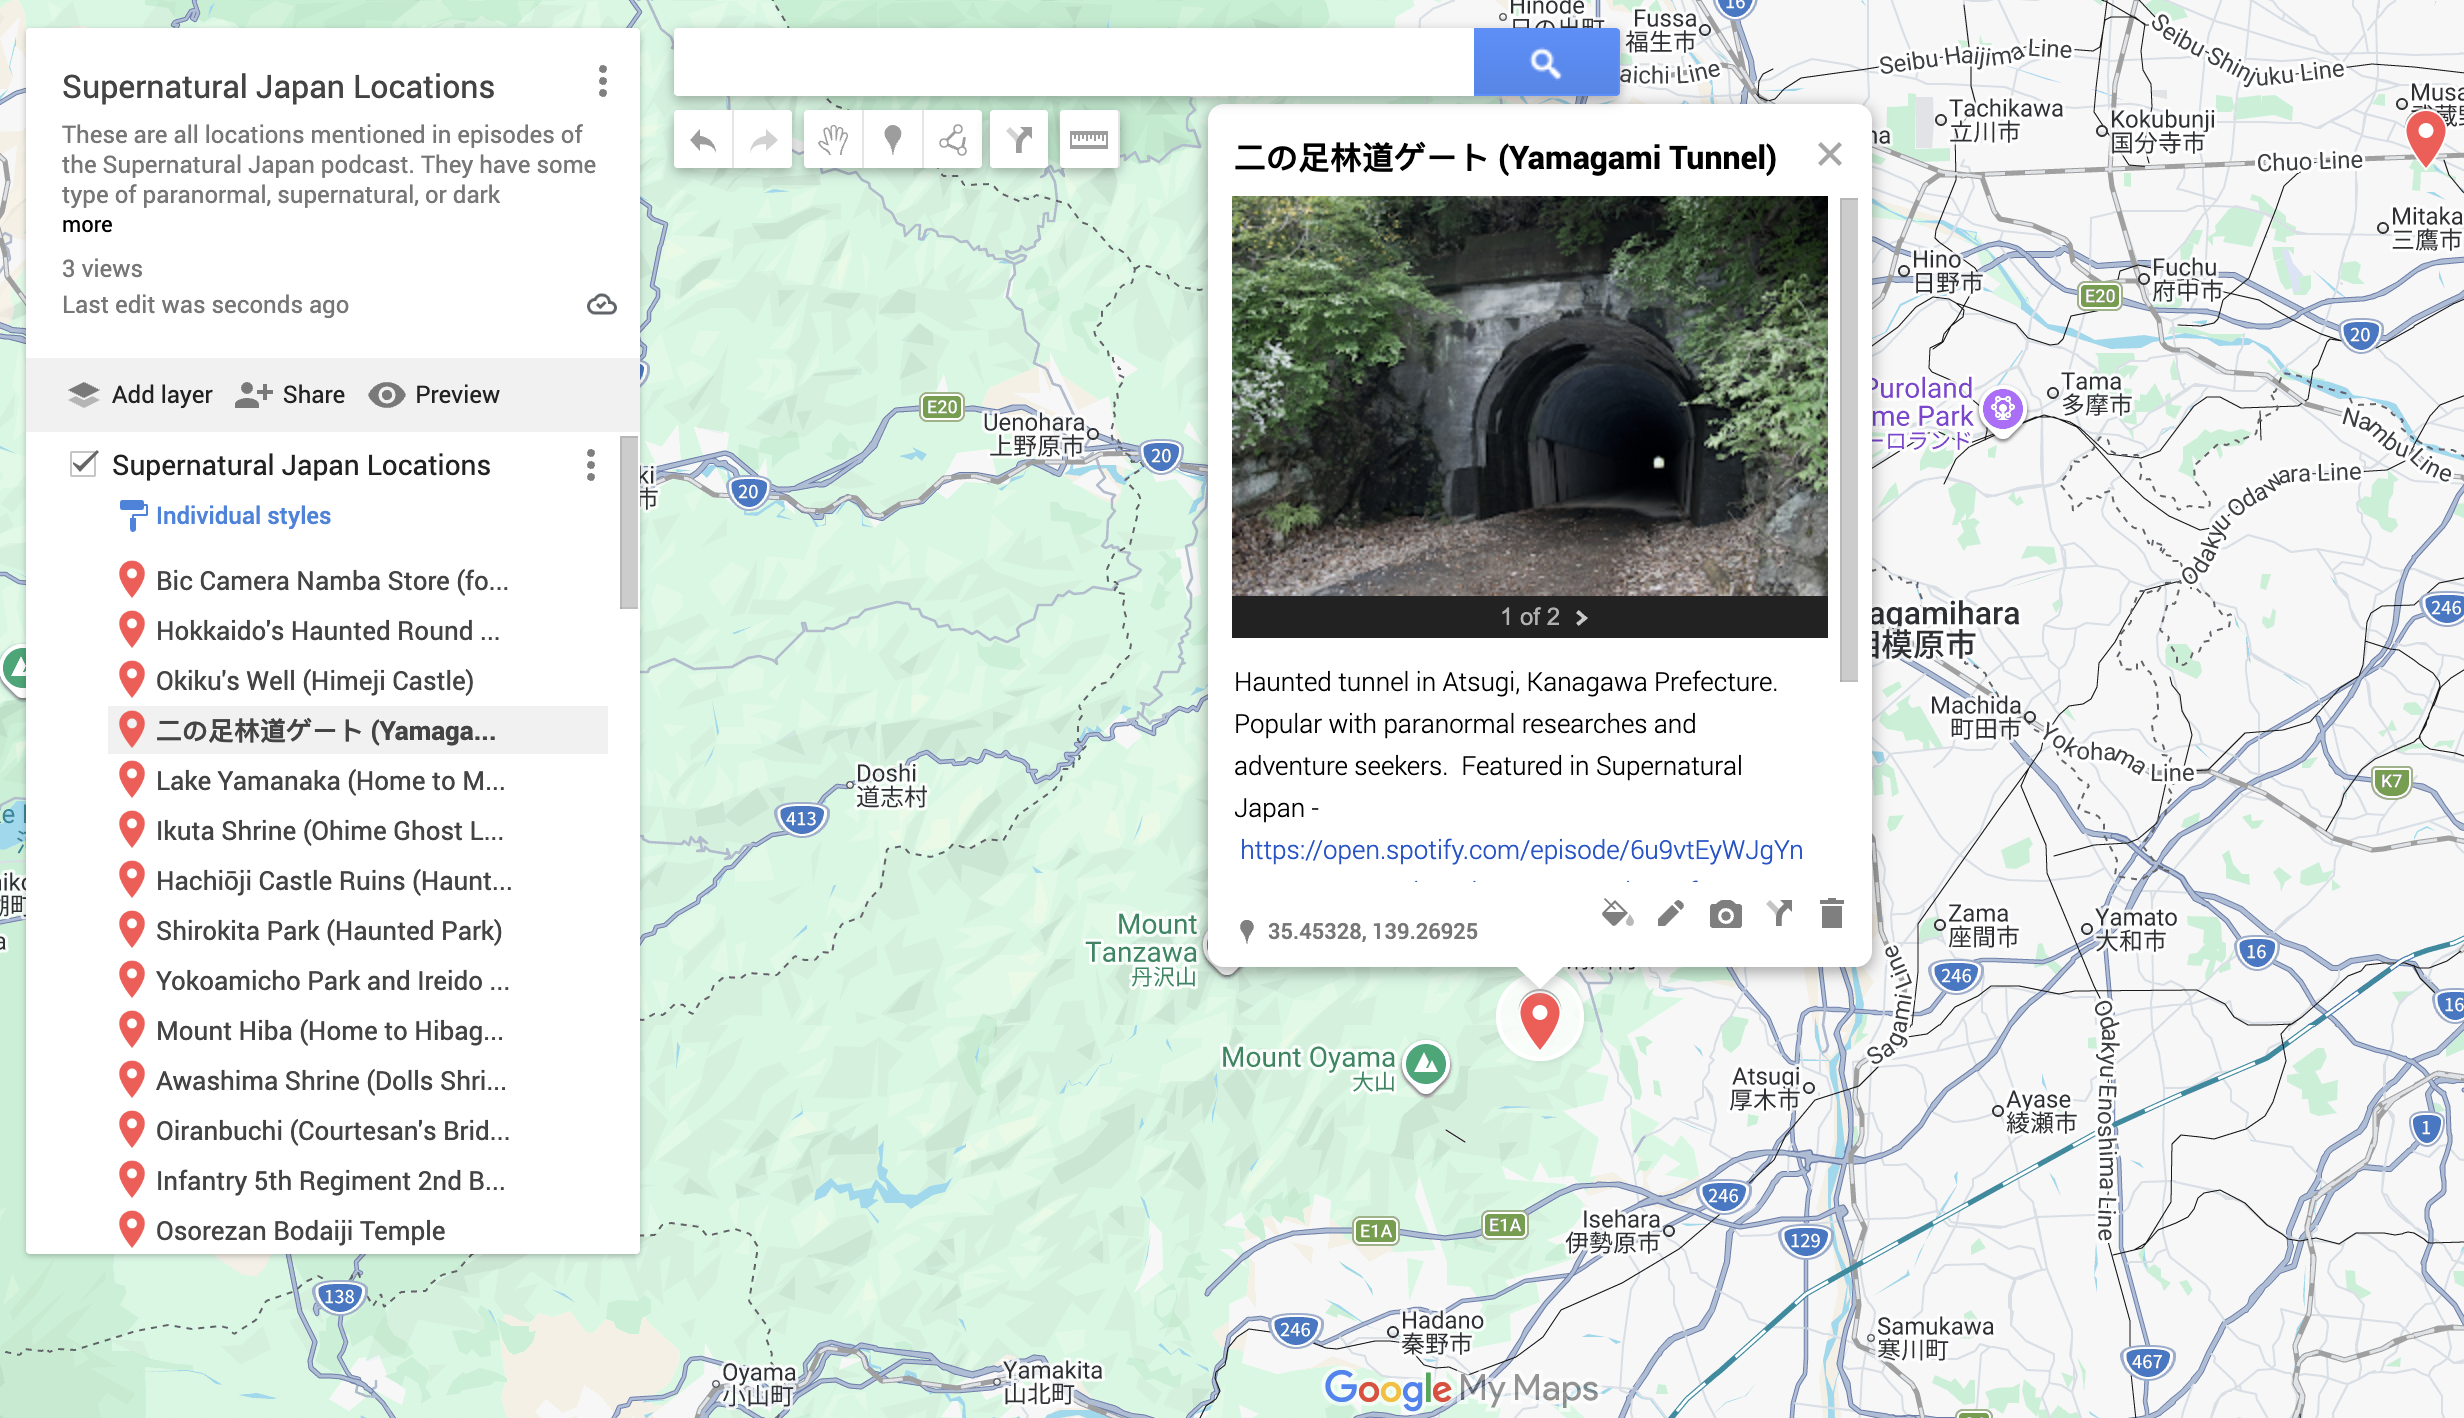Image resolution: width=2464 pixels, height=1418 pixels.
Task: Click the camera add photo icon
Action: pyautogui.click(x=1725, y=914)
